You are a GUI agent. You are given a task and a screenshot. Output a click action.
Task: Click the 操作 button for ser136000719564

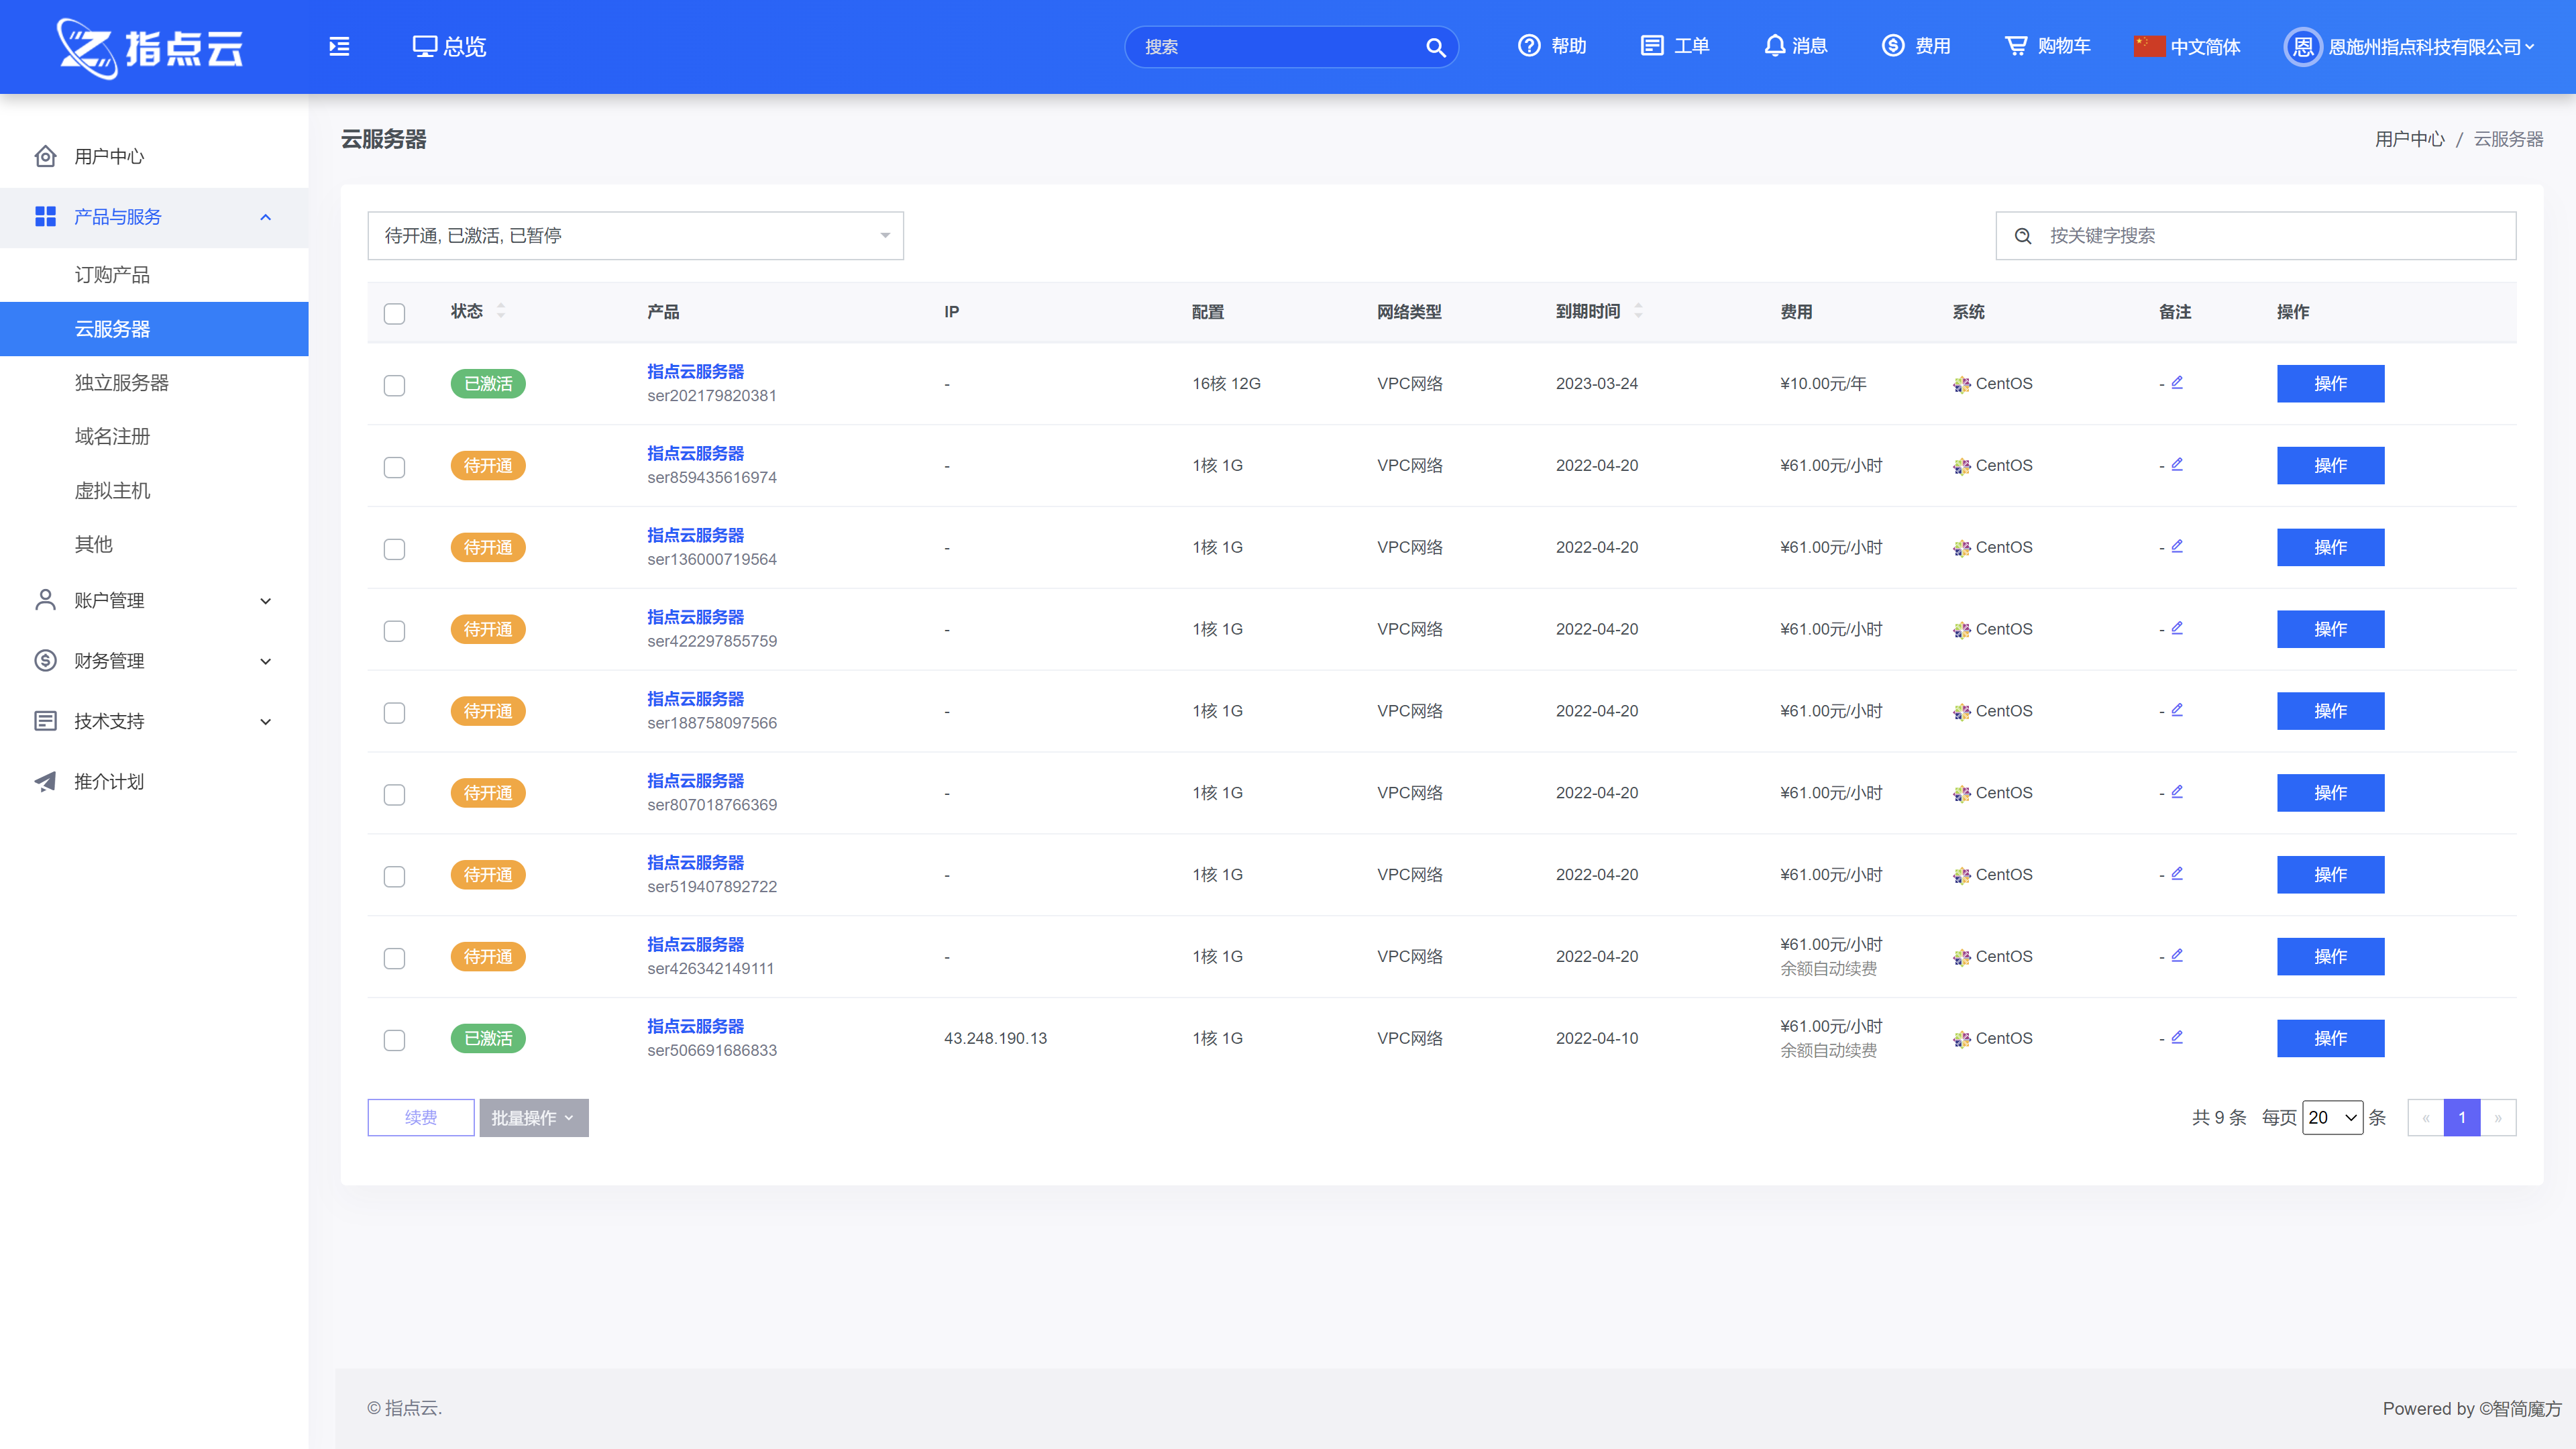tap(2330, 547)
